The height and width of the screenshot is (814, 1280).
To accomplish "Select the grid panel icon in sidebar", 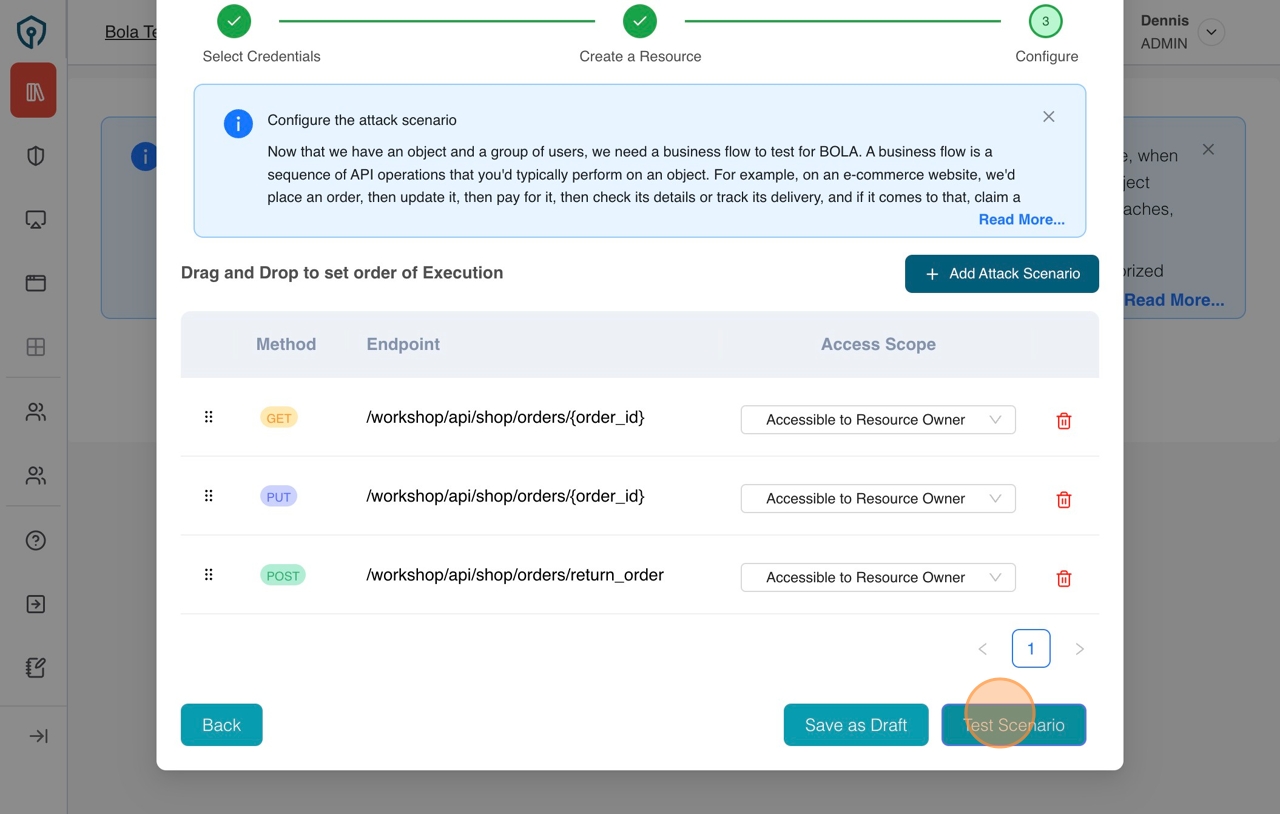I will pyautogui.click(x=33, y=347).
